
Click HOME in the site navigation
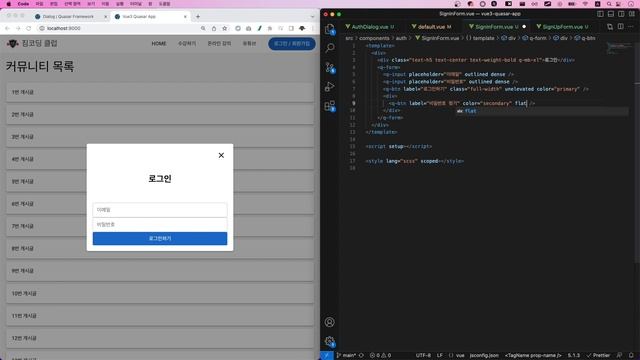point(159,44)
